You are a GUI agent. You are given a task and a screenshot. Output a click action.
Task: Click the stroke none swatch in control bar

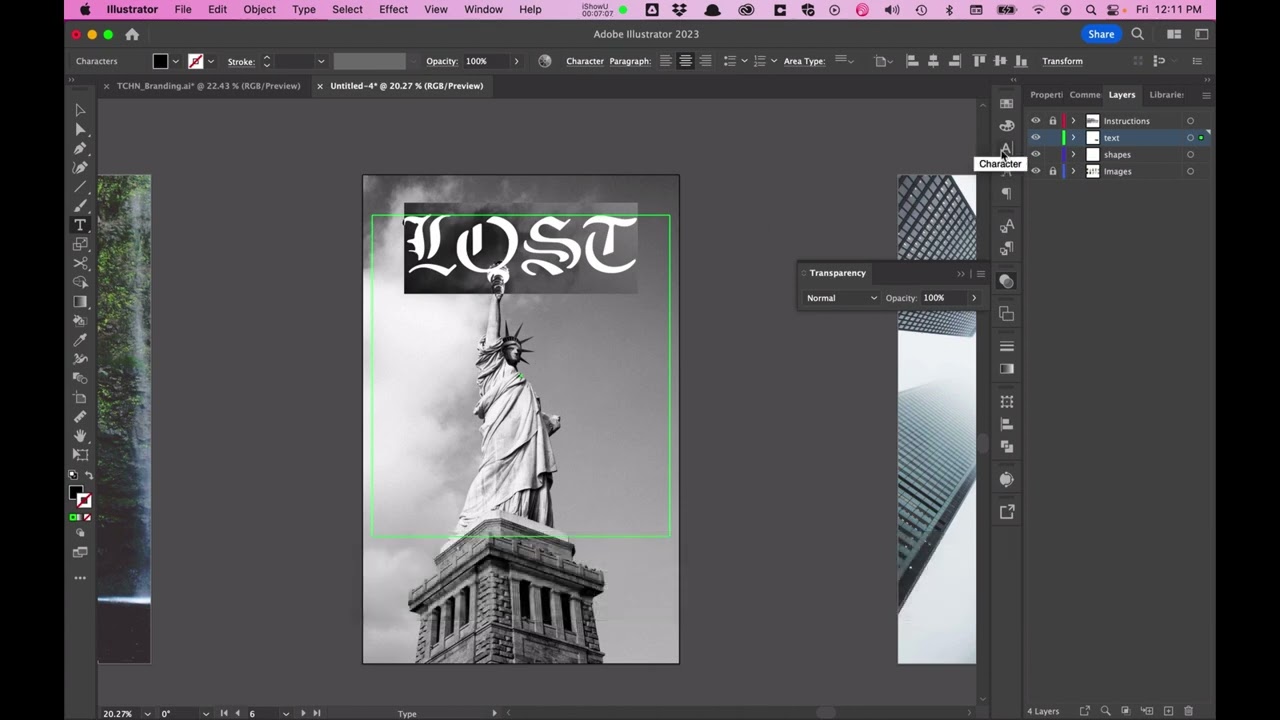click(x=195, y=61)
